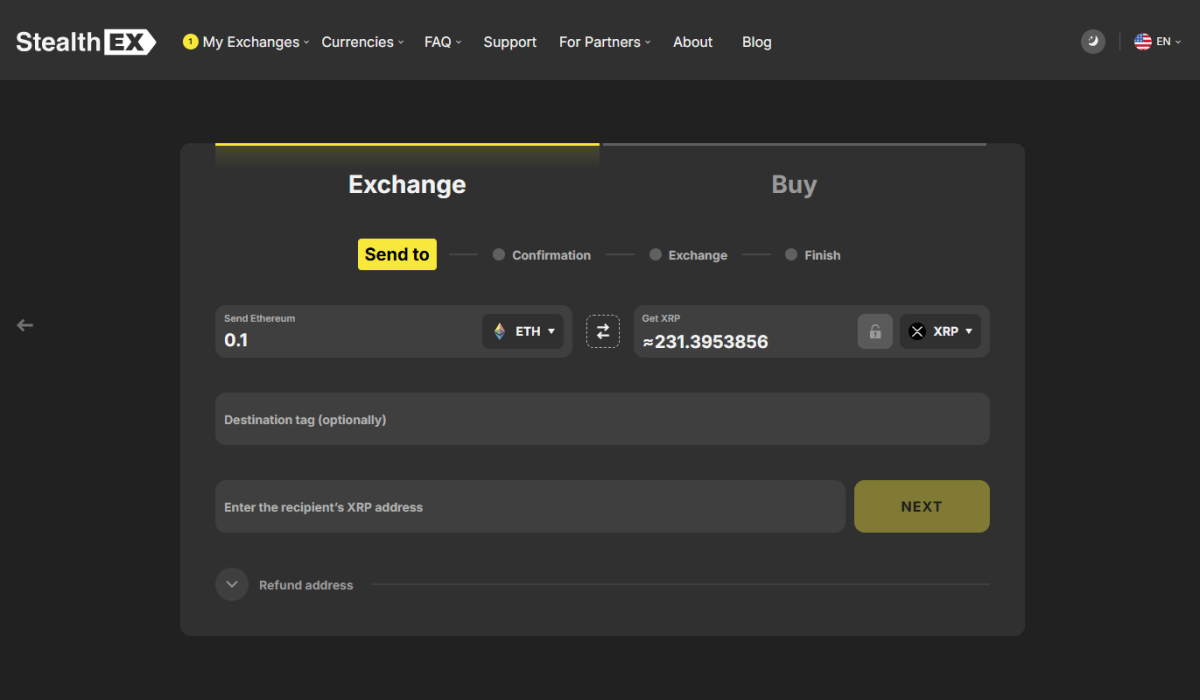Toggle the fixed rate lock icon

(875, 332)
